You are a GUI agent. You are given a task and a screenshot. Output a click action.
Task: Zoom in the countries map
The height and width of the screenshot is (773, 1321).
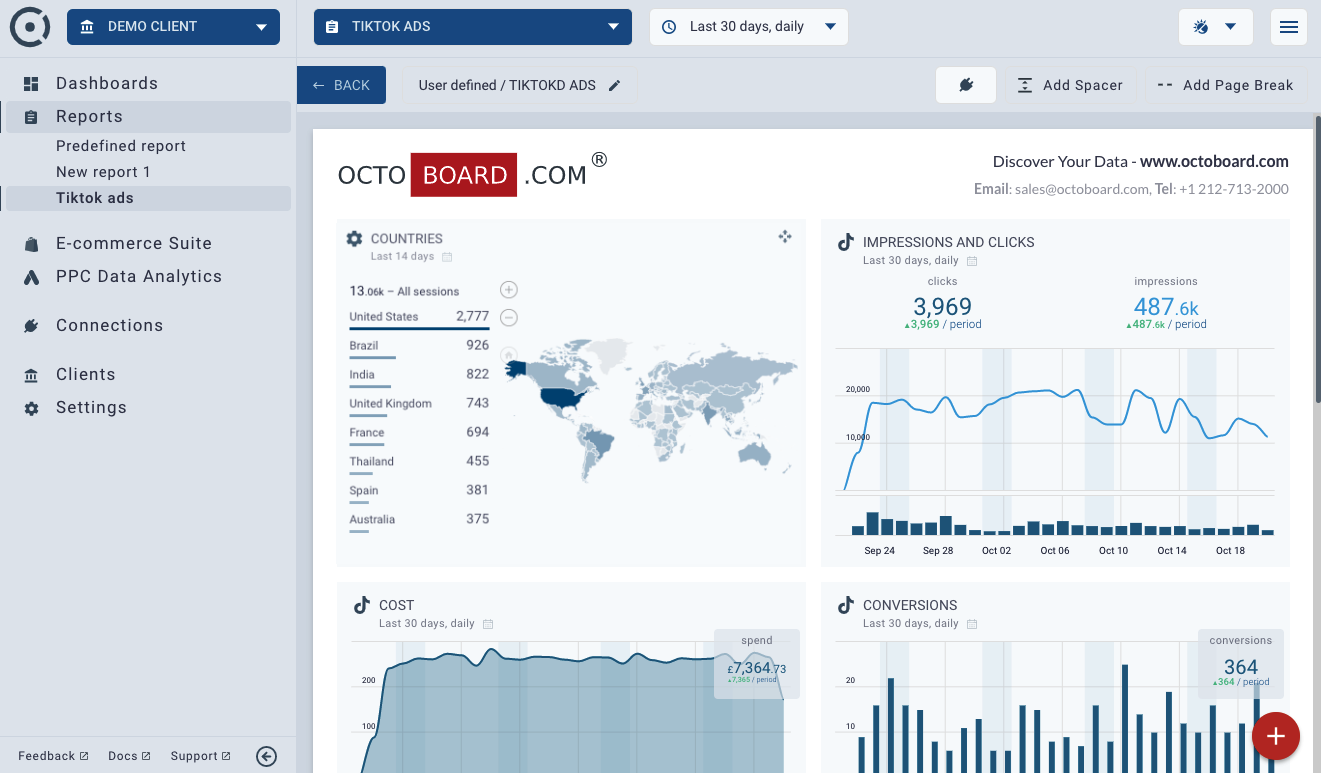coord(508,290)
